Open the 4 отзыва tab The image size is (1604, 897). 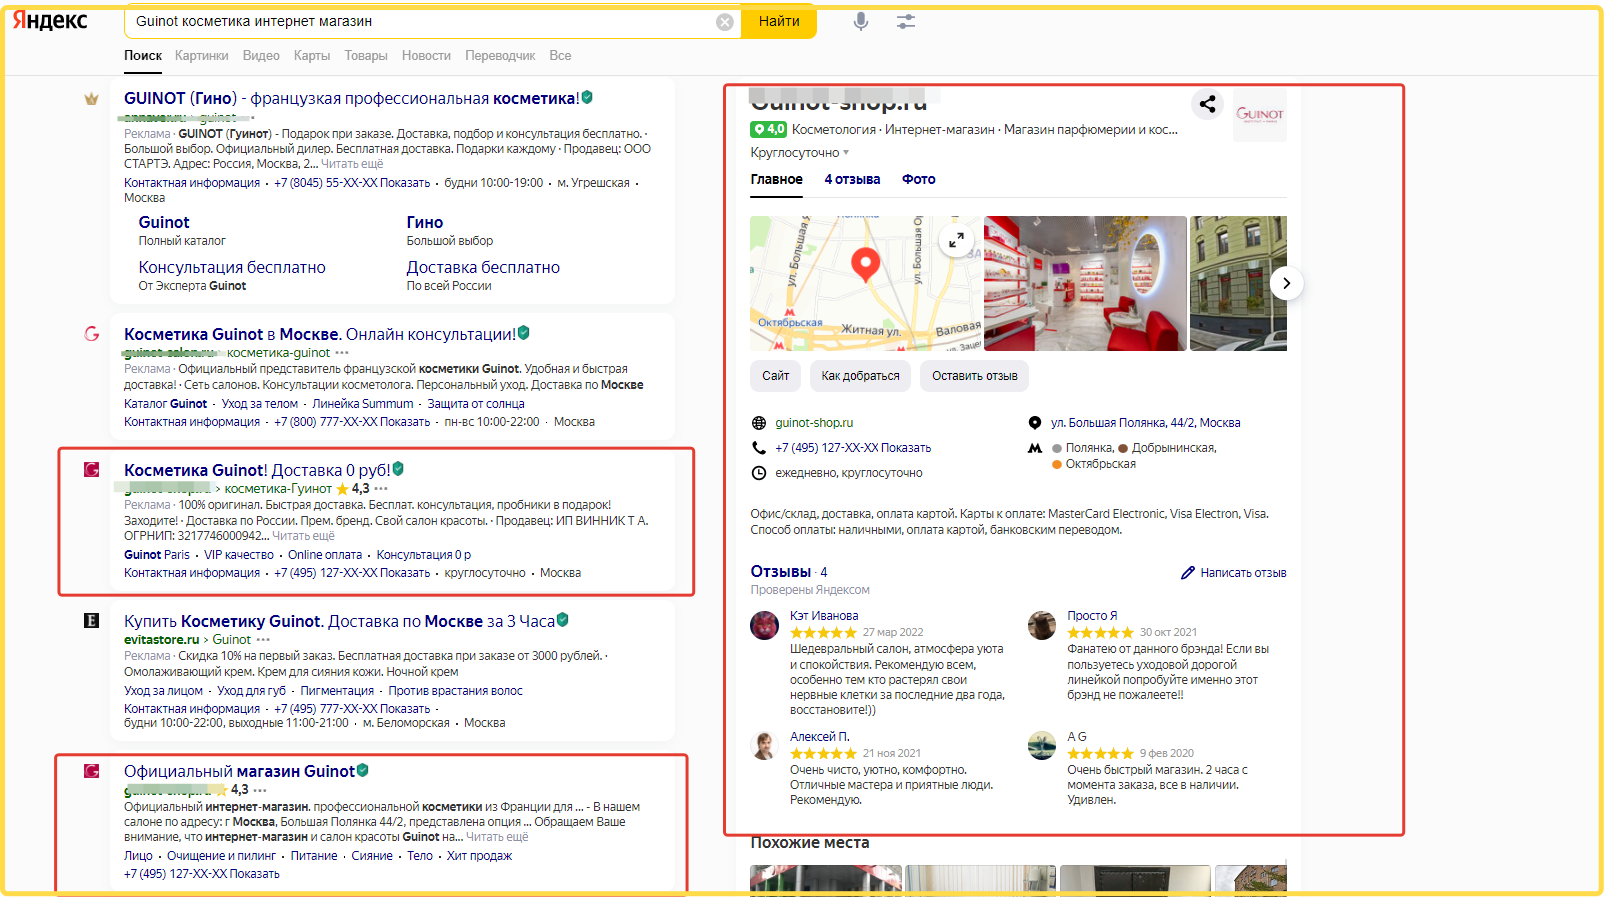[x=852, y=180]
